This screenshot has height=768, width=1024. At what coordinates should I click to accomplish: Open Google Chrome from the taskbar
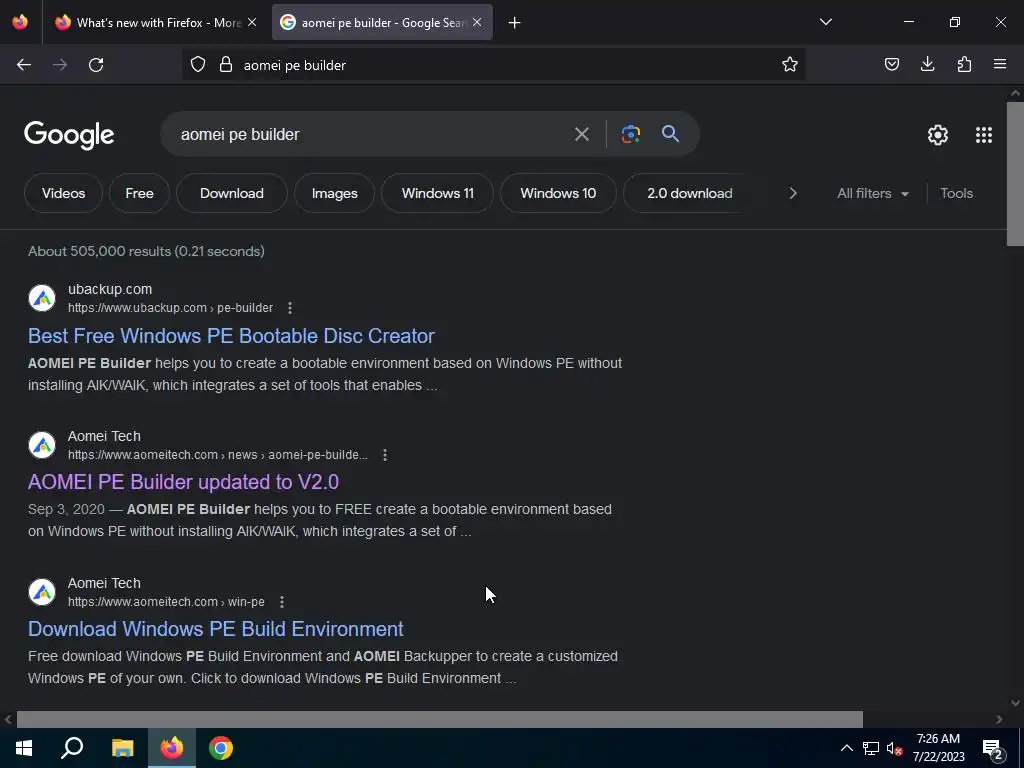pos(221,748)
